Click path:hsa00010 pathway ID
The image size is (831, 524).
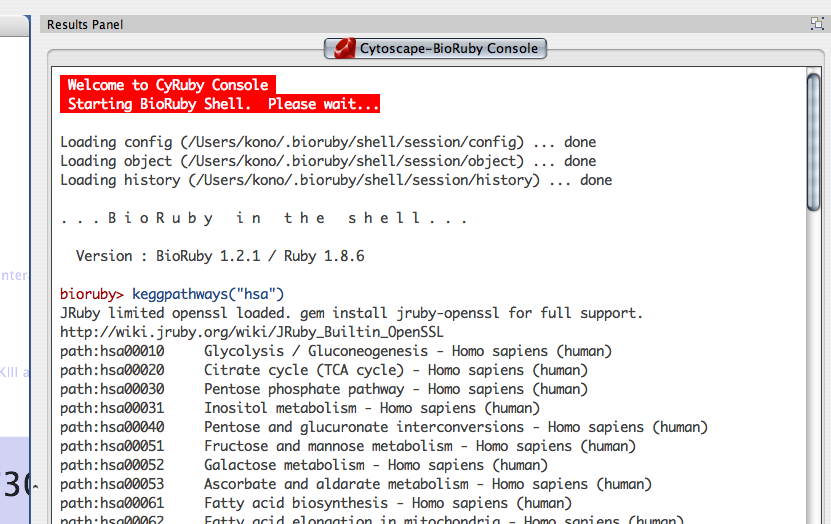pos(112,351)
